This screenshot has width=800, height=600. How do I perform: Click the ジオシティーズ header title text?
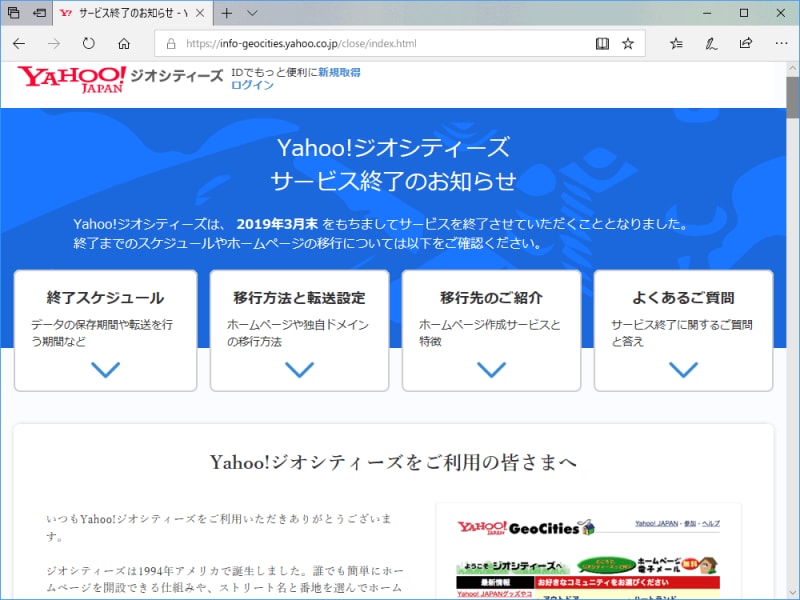click(177, 76)
